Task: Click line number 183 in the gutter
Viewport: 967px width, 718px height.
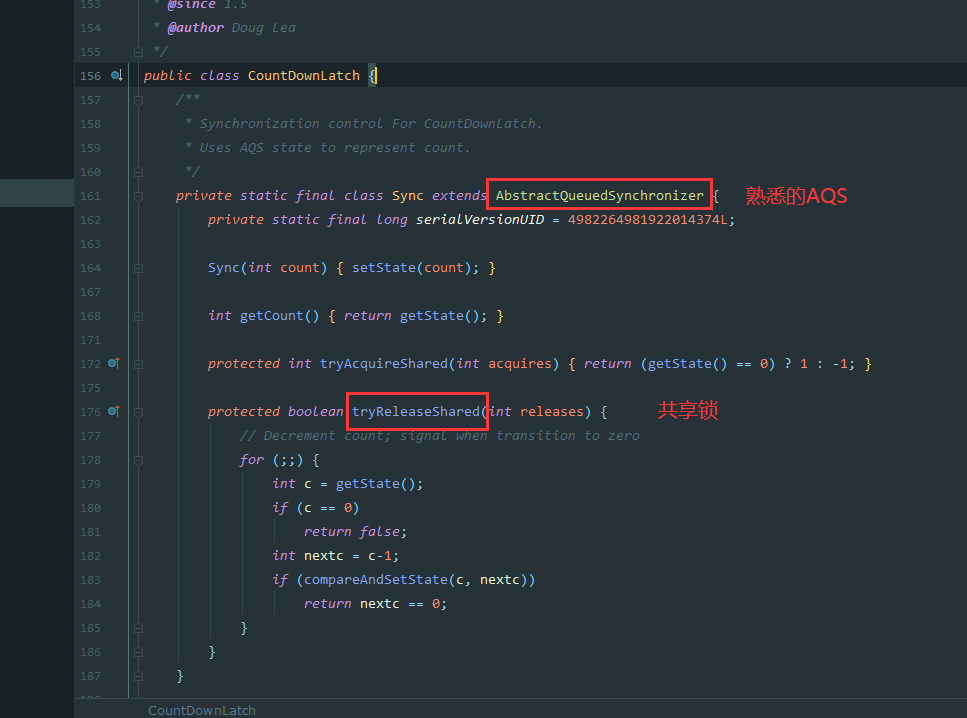Action: (x=90, y=580)
